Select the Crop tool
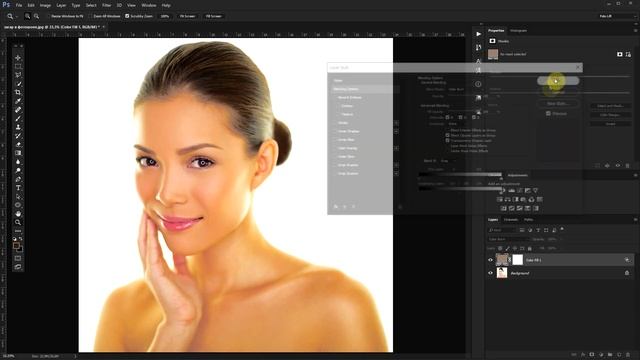 coord(18,92)
